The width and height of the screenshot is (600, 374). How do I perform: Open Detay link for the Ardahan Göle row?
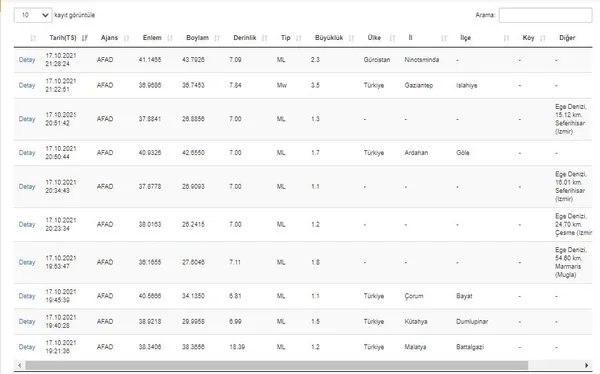click(27, 153)
